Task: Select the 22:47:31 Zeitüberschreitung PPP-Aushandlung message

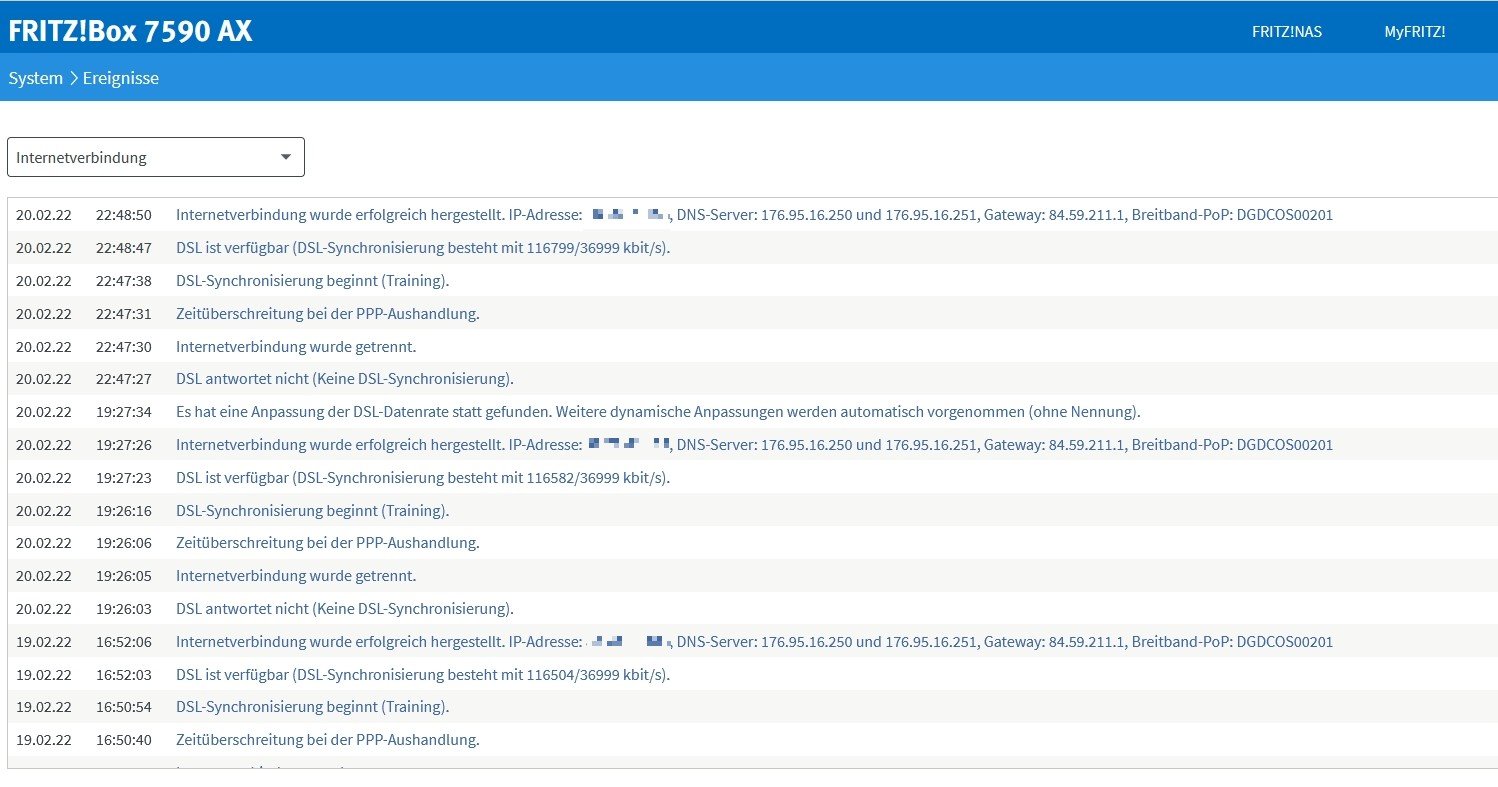Action: (x=328, y=314)
